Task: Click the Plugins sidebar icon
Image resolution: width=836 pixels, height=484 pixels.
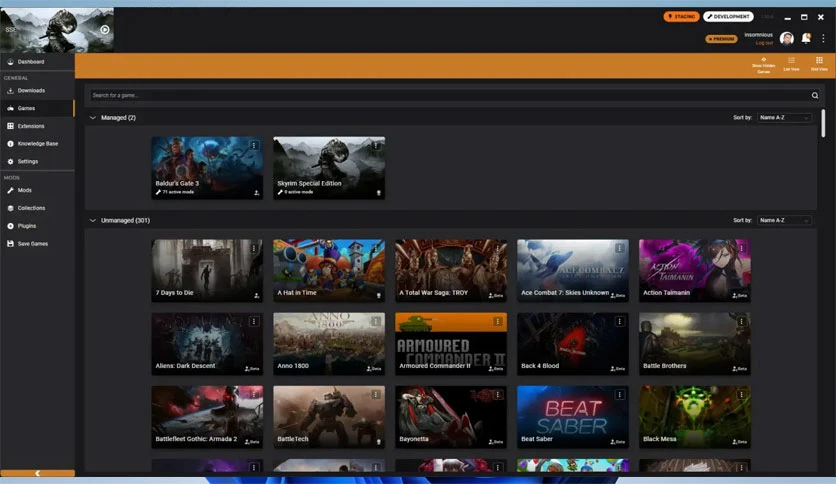Action: pos(10,226)
